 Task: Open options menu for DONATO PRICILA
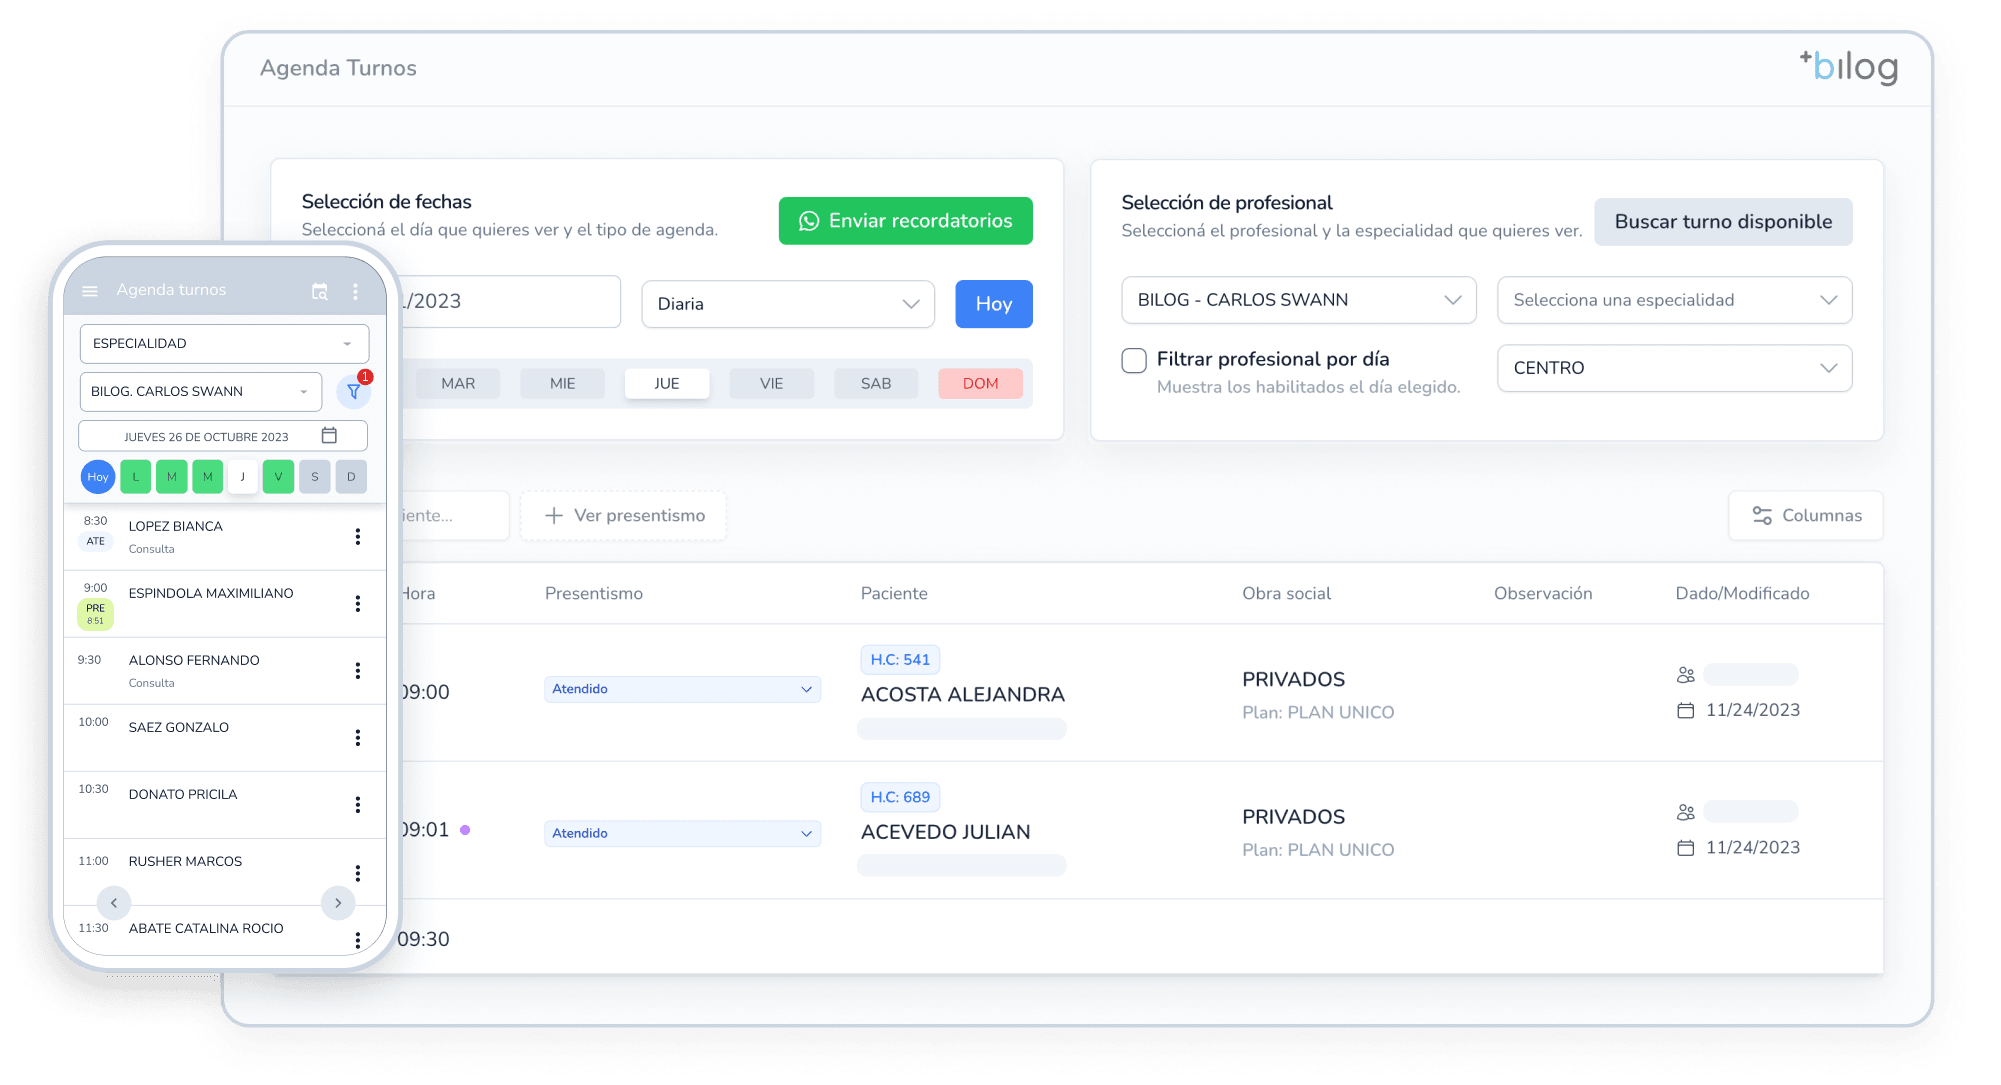(358, 805)
